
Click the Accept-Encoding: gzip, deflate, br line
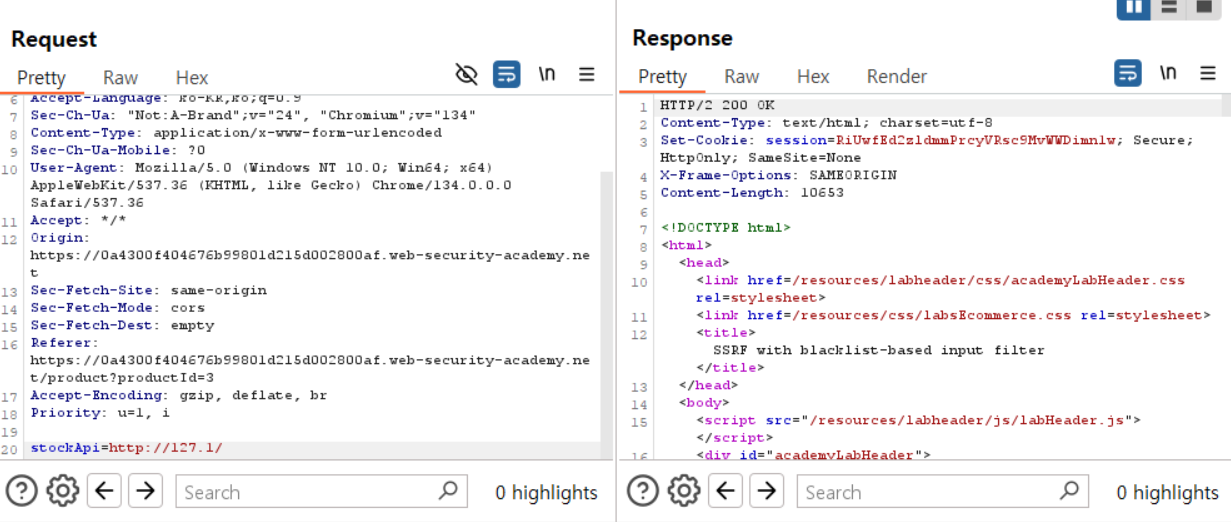tap(178, 395)
